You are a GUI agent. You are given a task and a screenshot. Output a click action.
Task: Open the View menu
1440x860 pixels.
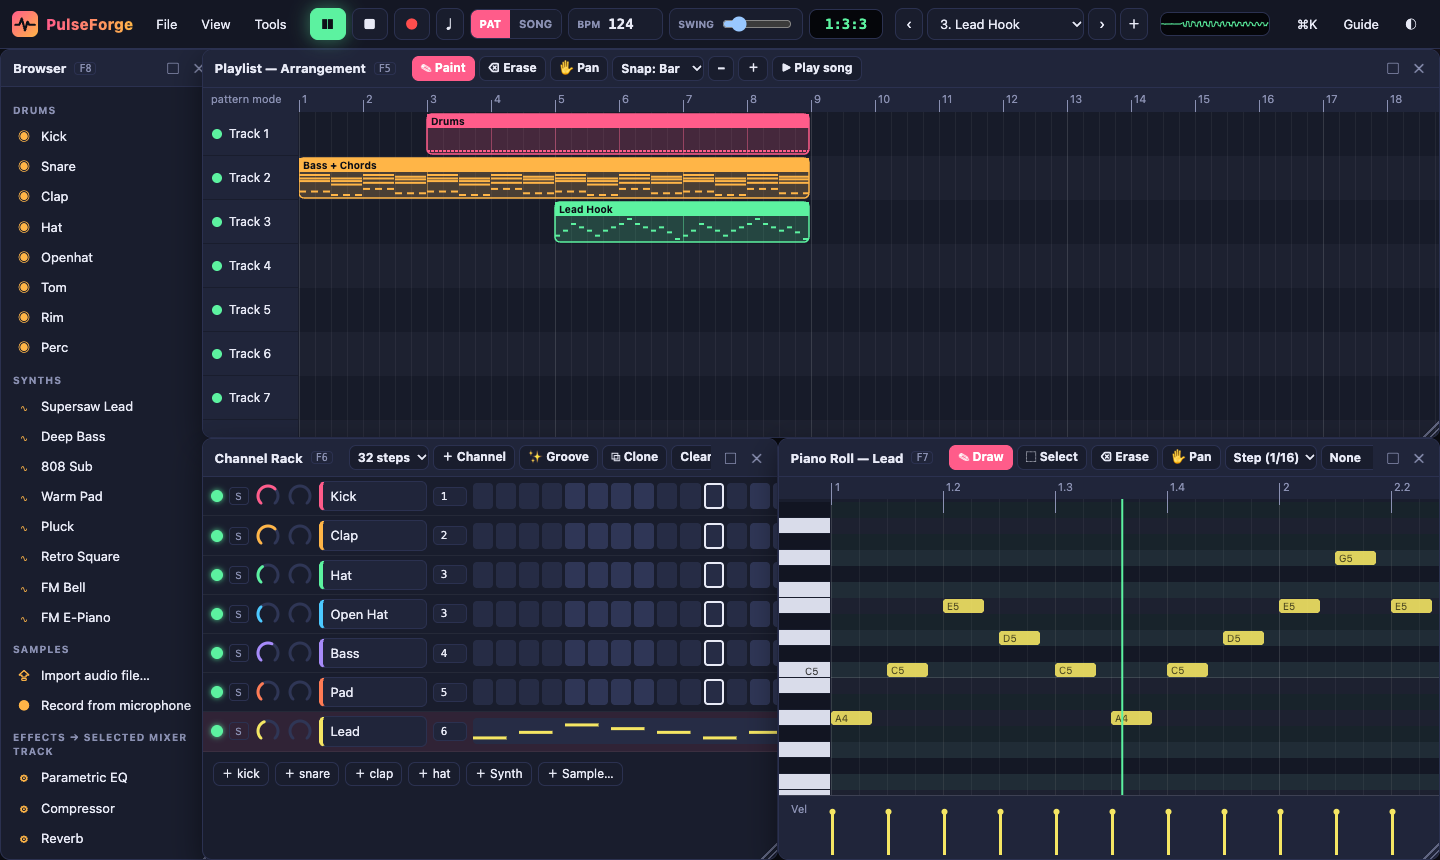[x=216, y=24]
